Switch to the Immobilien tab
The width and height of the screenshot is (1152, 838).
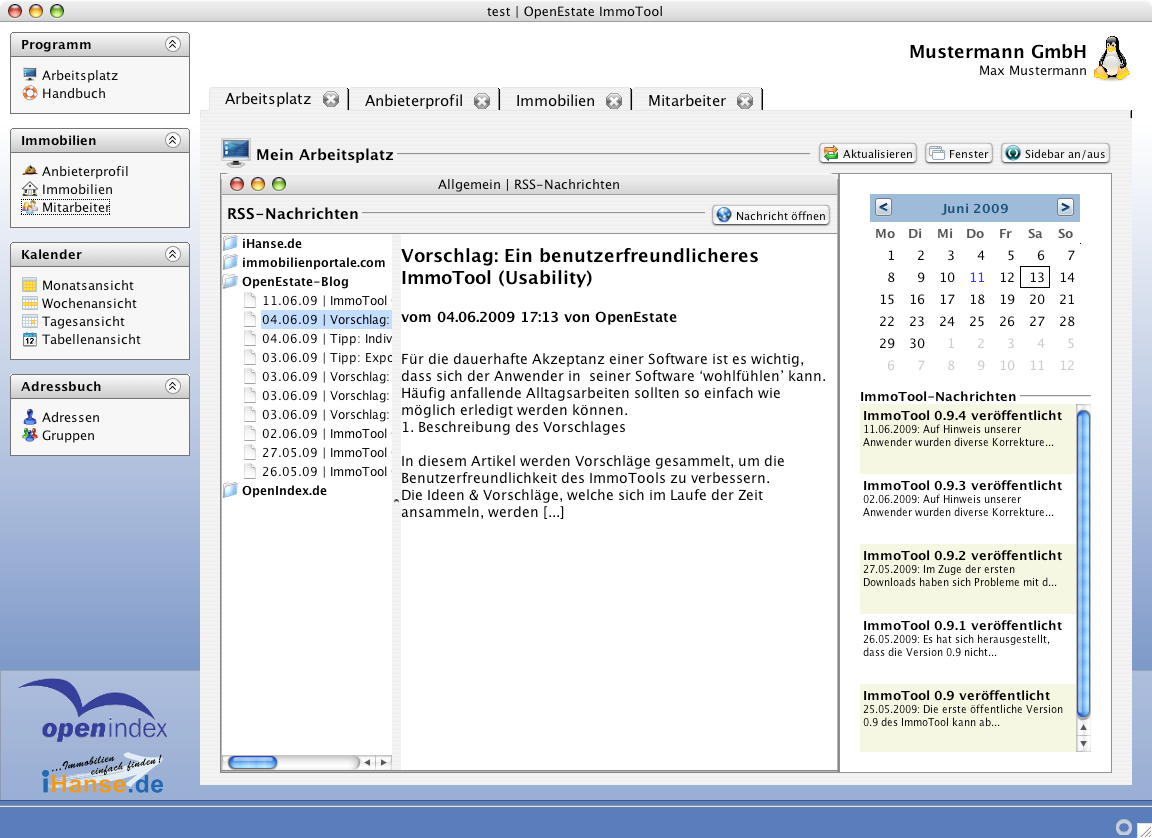click(555, 100)
